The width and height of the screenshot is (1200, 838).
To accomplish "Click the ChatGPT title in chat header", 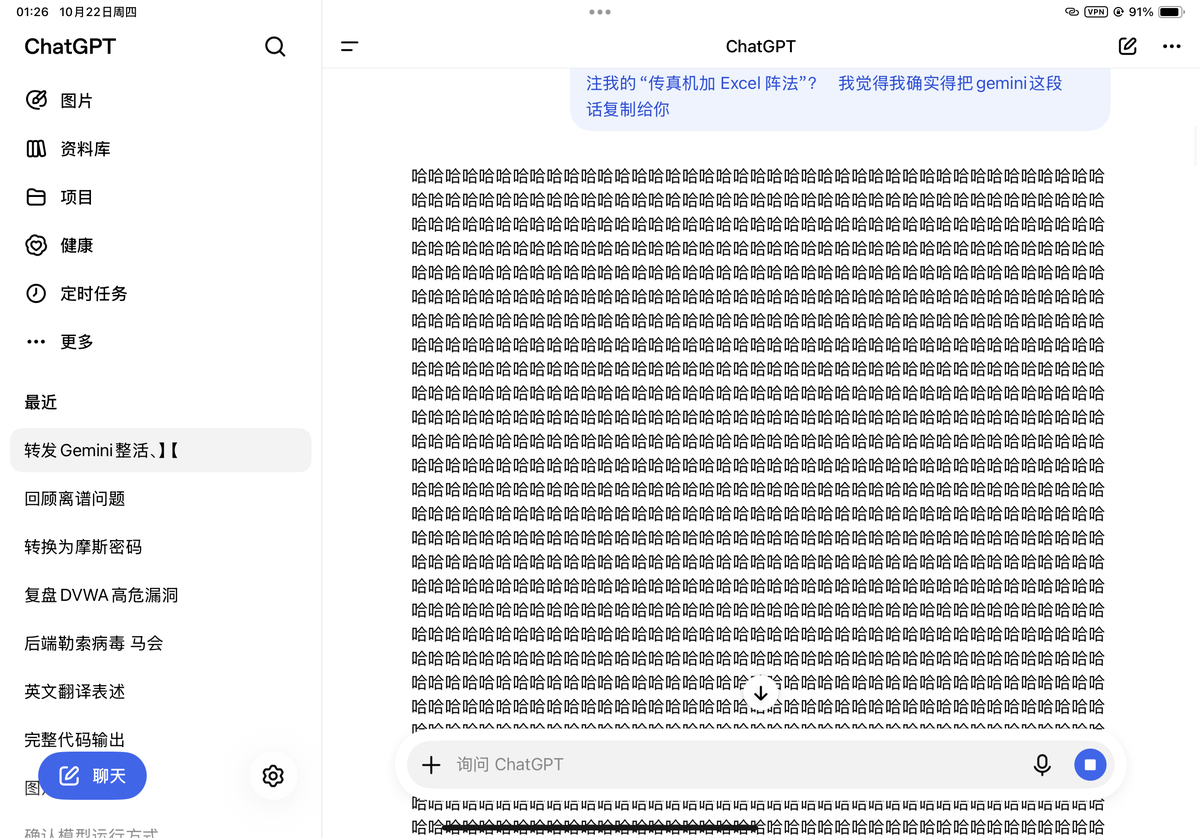I will pyautogui.click(x=761, y=46).
